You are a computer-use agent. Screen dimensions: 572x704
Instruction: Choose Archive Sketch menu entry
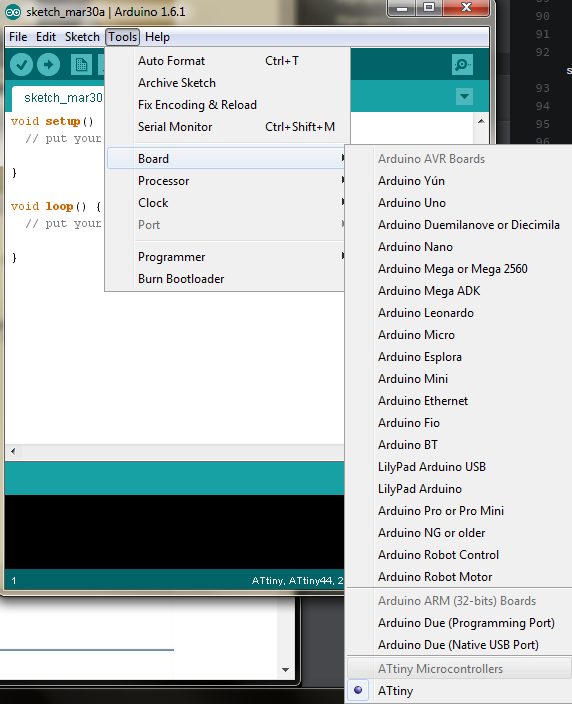tap(228, 83)
